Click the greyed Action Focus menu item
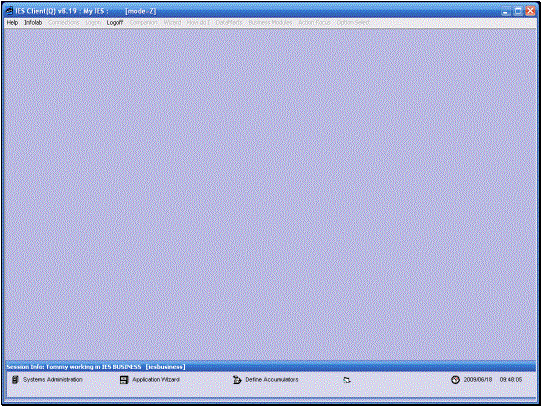The height and width of the screenshot is (406, 541). point(314,22)
